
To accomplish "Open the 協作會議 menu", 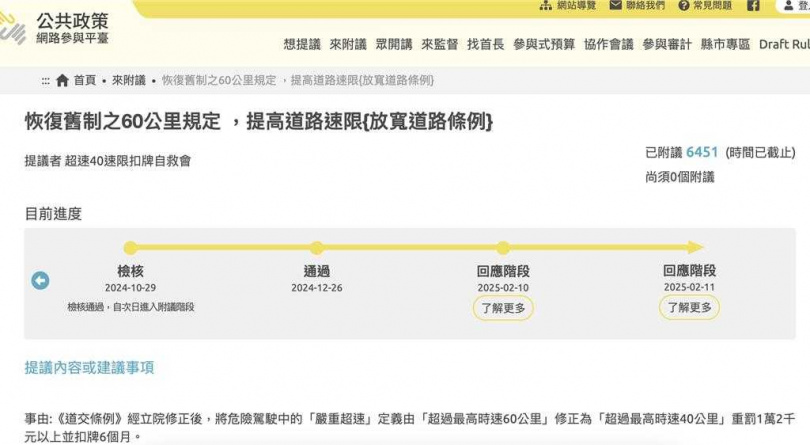I will [609, 44].
